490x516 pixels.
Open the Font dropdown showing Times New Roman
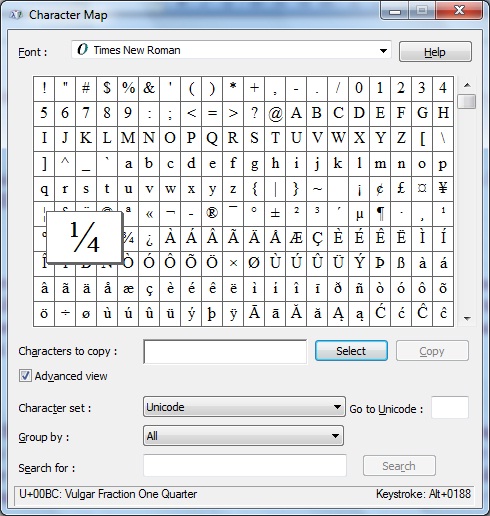(231, 50)
